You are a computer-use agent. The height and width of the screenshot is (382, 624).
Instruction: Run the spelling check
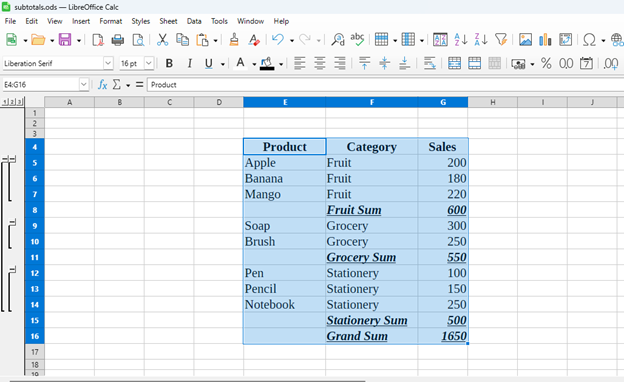[x=357, y=39]
